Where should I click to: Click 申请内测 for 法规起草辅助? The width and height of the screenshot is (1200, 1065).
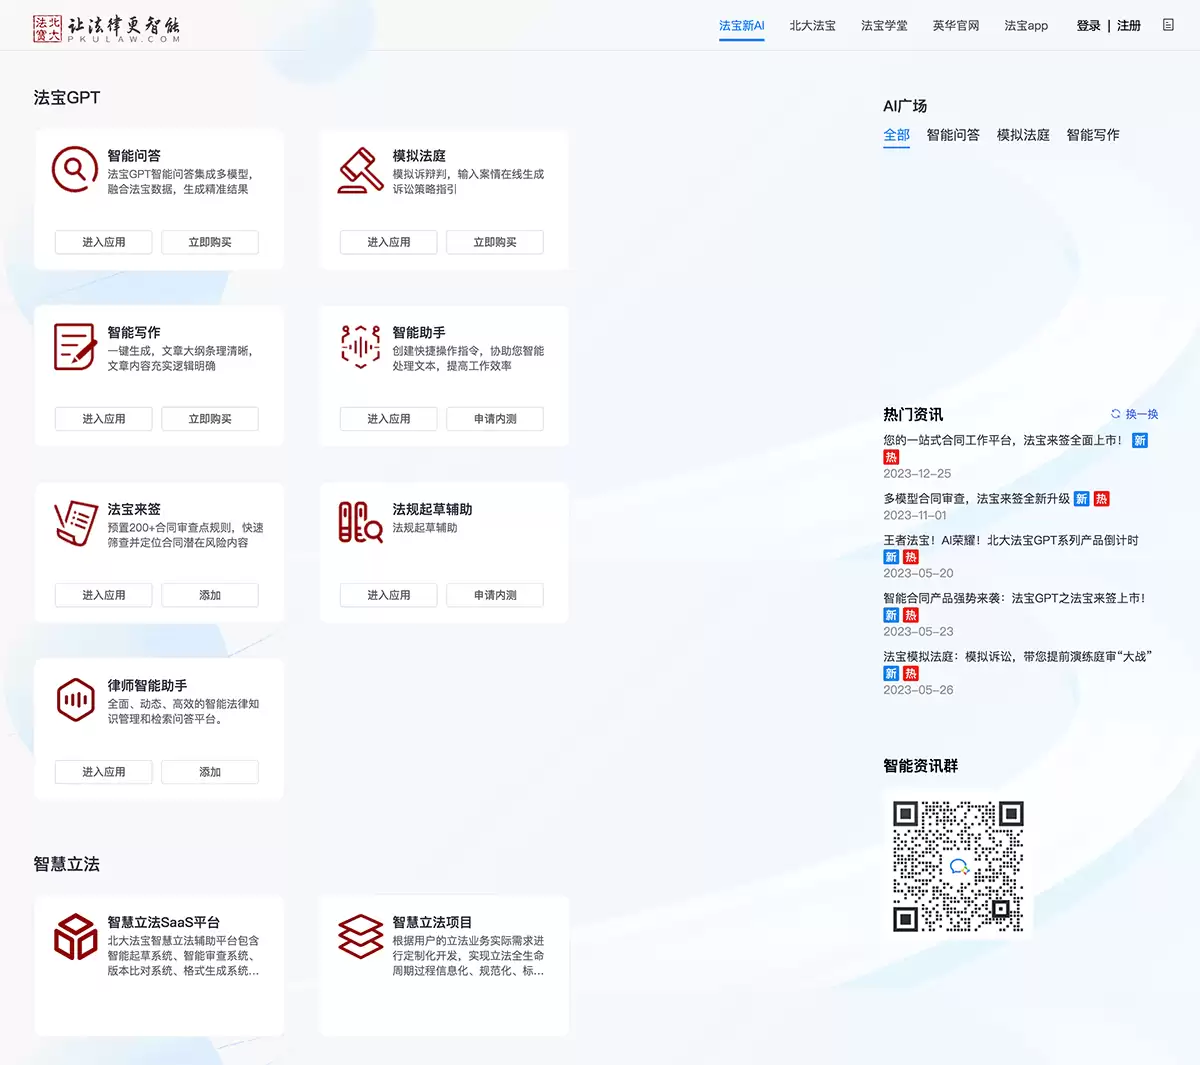(494, 595)
